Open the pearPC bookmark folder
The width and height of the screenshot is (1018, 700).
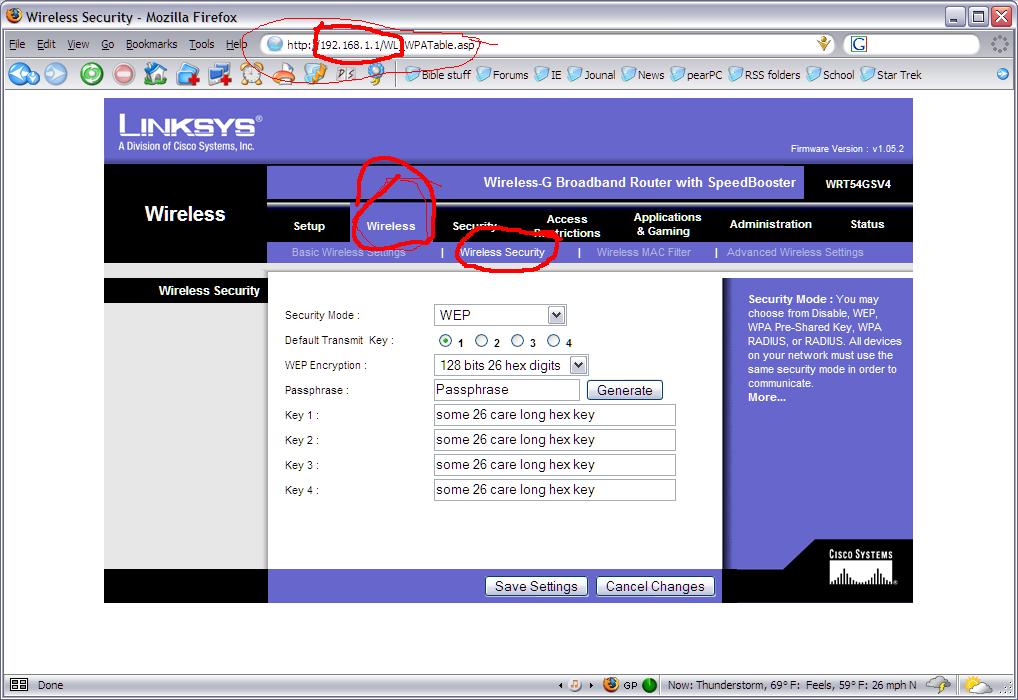coord(696,75)
